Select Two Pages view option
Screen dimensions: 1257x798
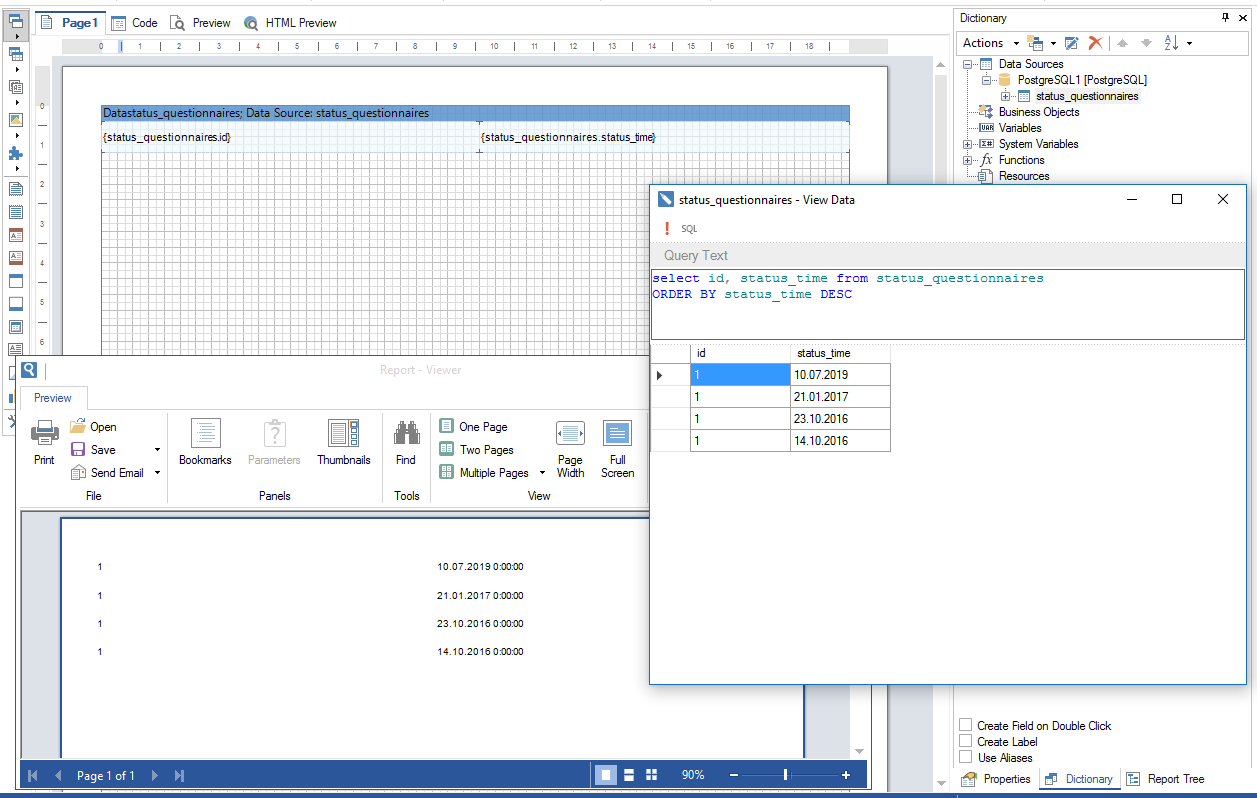coord(477,449)
